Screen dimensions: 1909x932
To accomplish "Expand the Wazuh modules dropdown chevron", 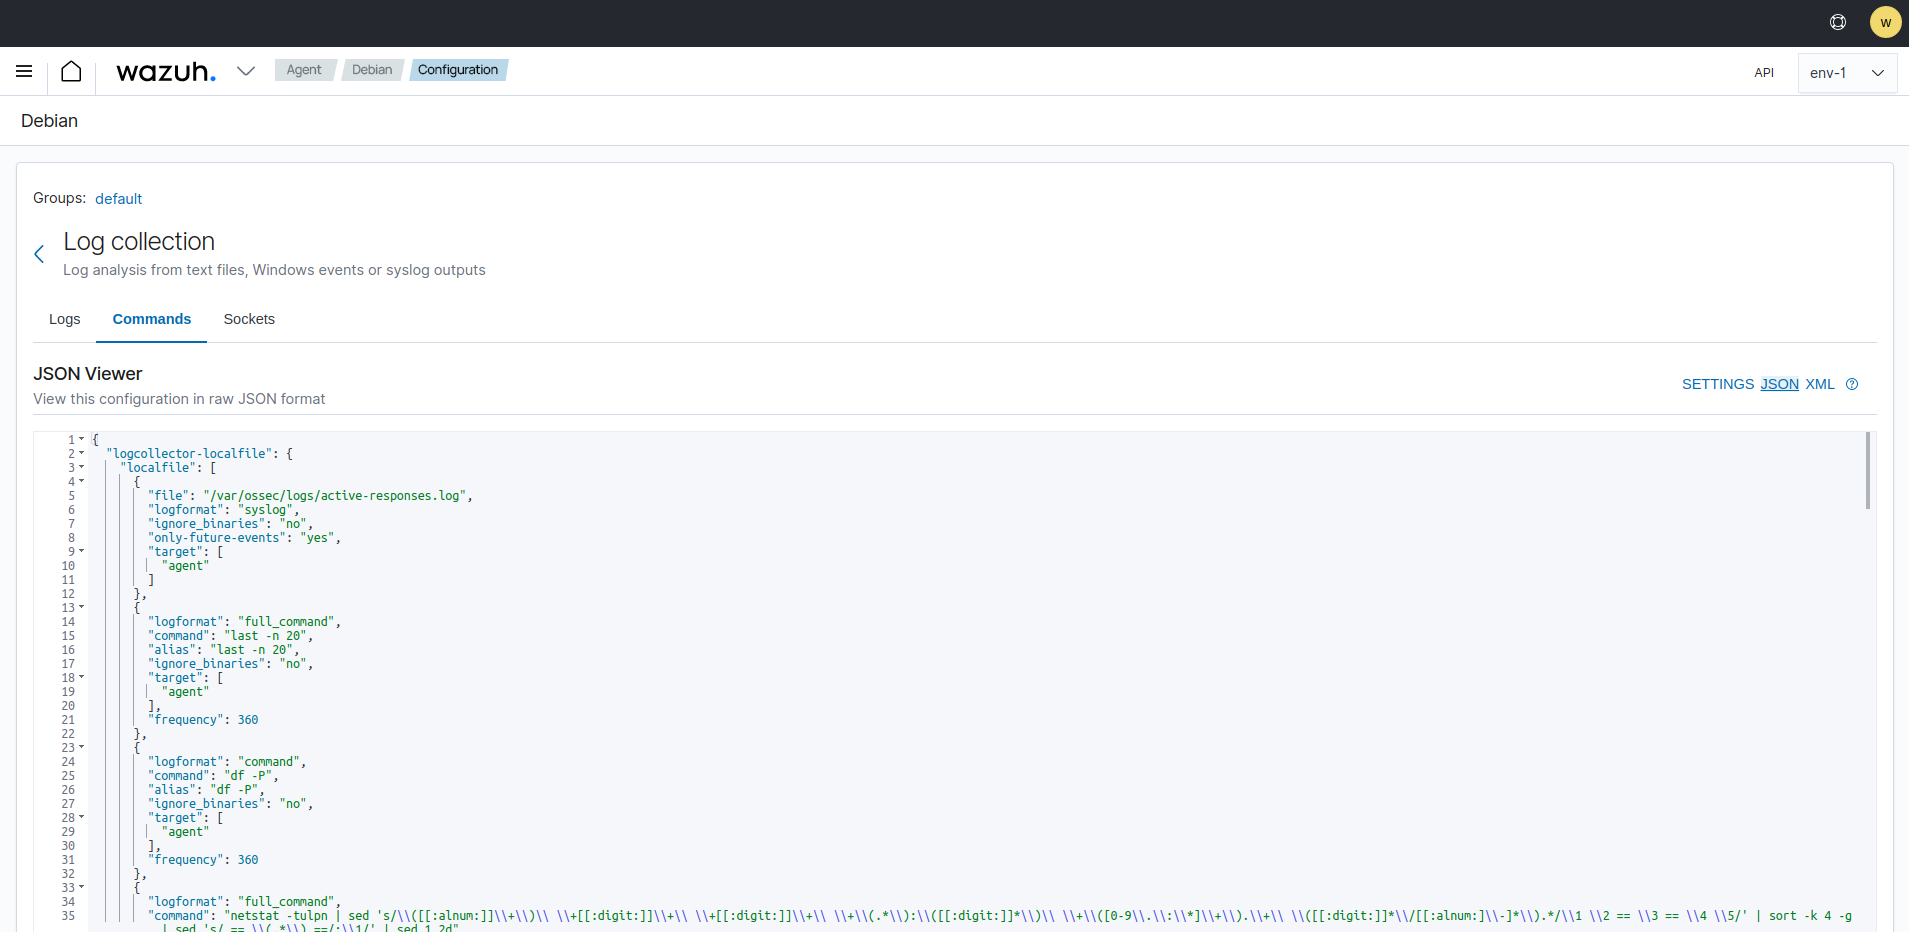I will [x=246, y=71].
